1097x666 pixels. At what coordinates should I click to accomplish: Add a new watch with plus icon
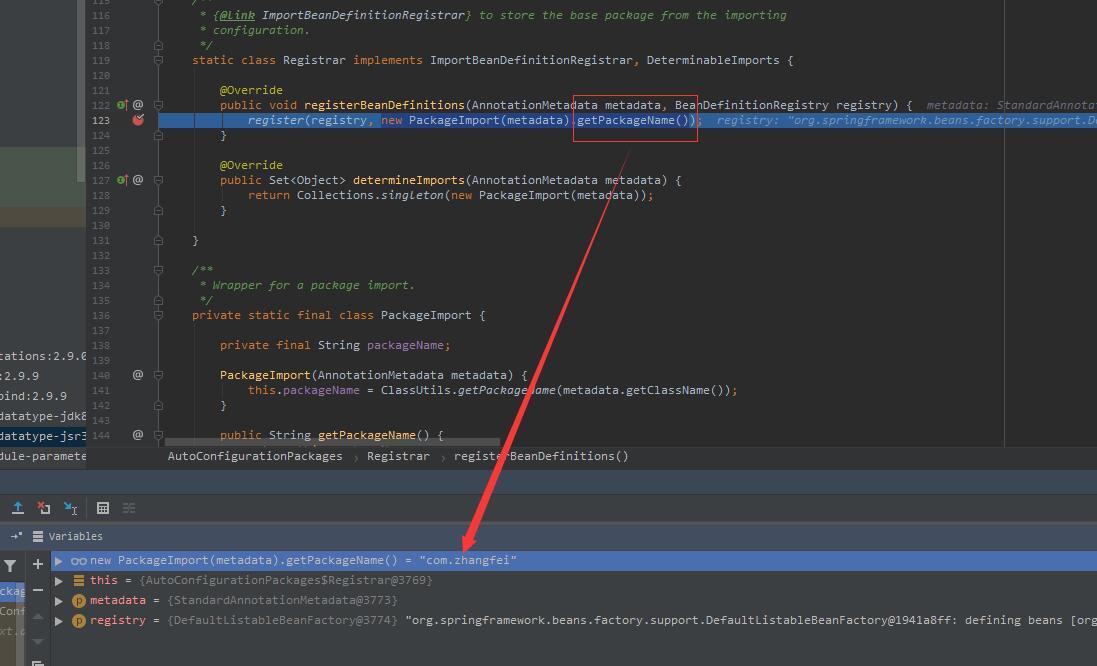tap(38, 563)
